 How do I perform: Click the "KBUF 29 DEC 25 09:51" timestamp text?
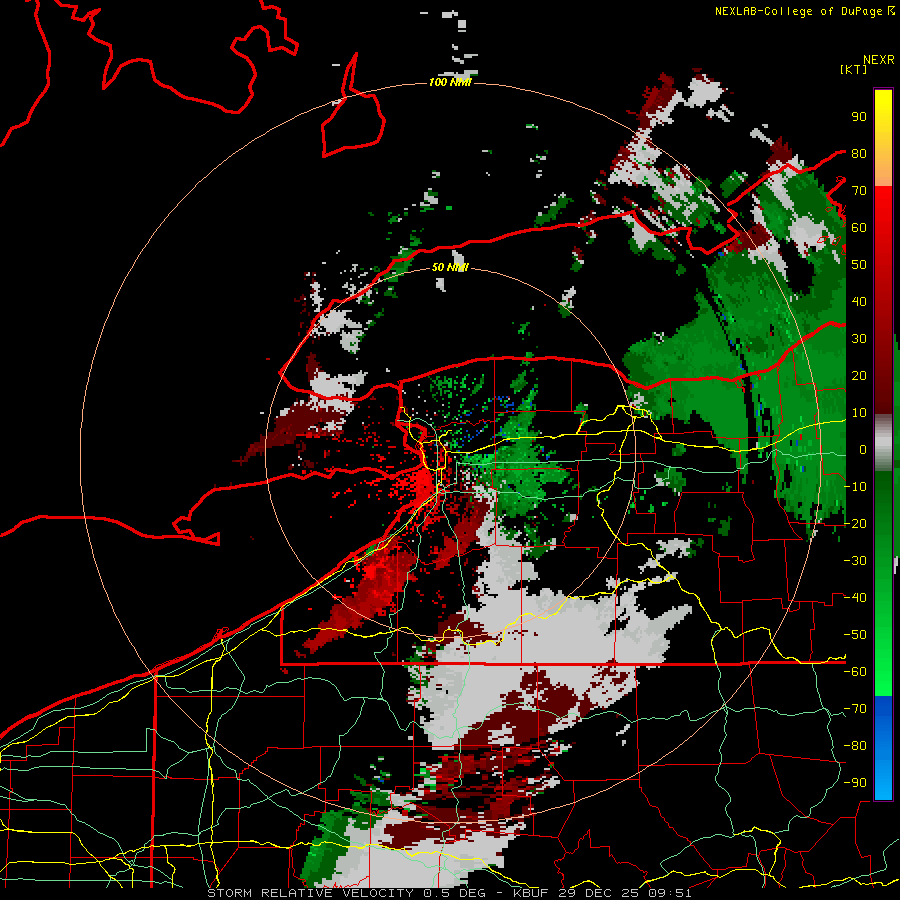coord(602,893)
